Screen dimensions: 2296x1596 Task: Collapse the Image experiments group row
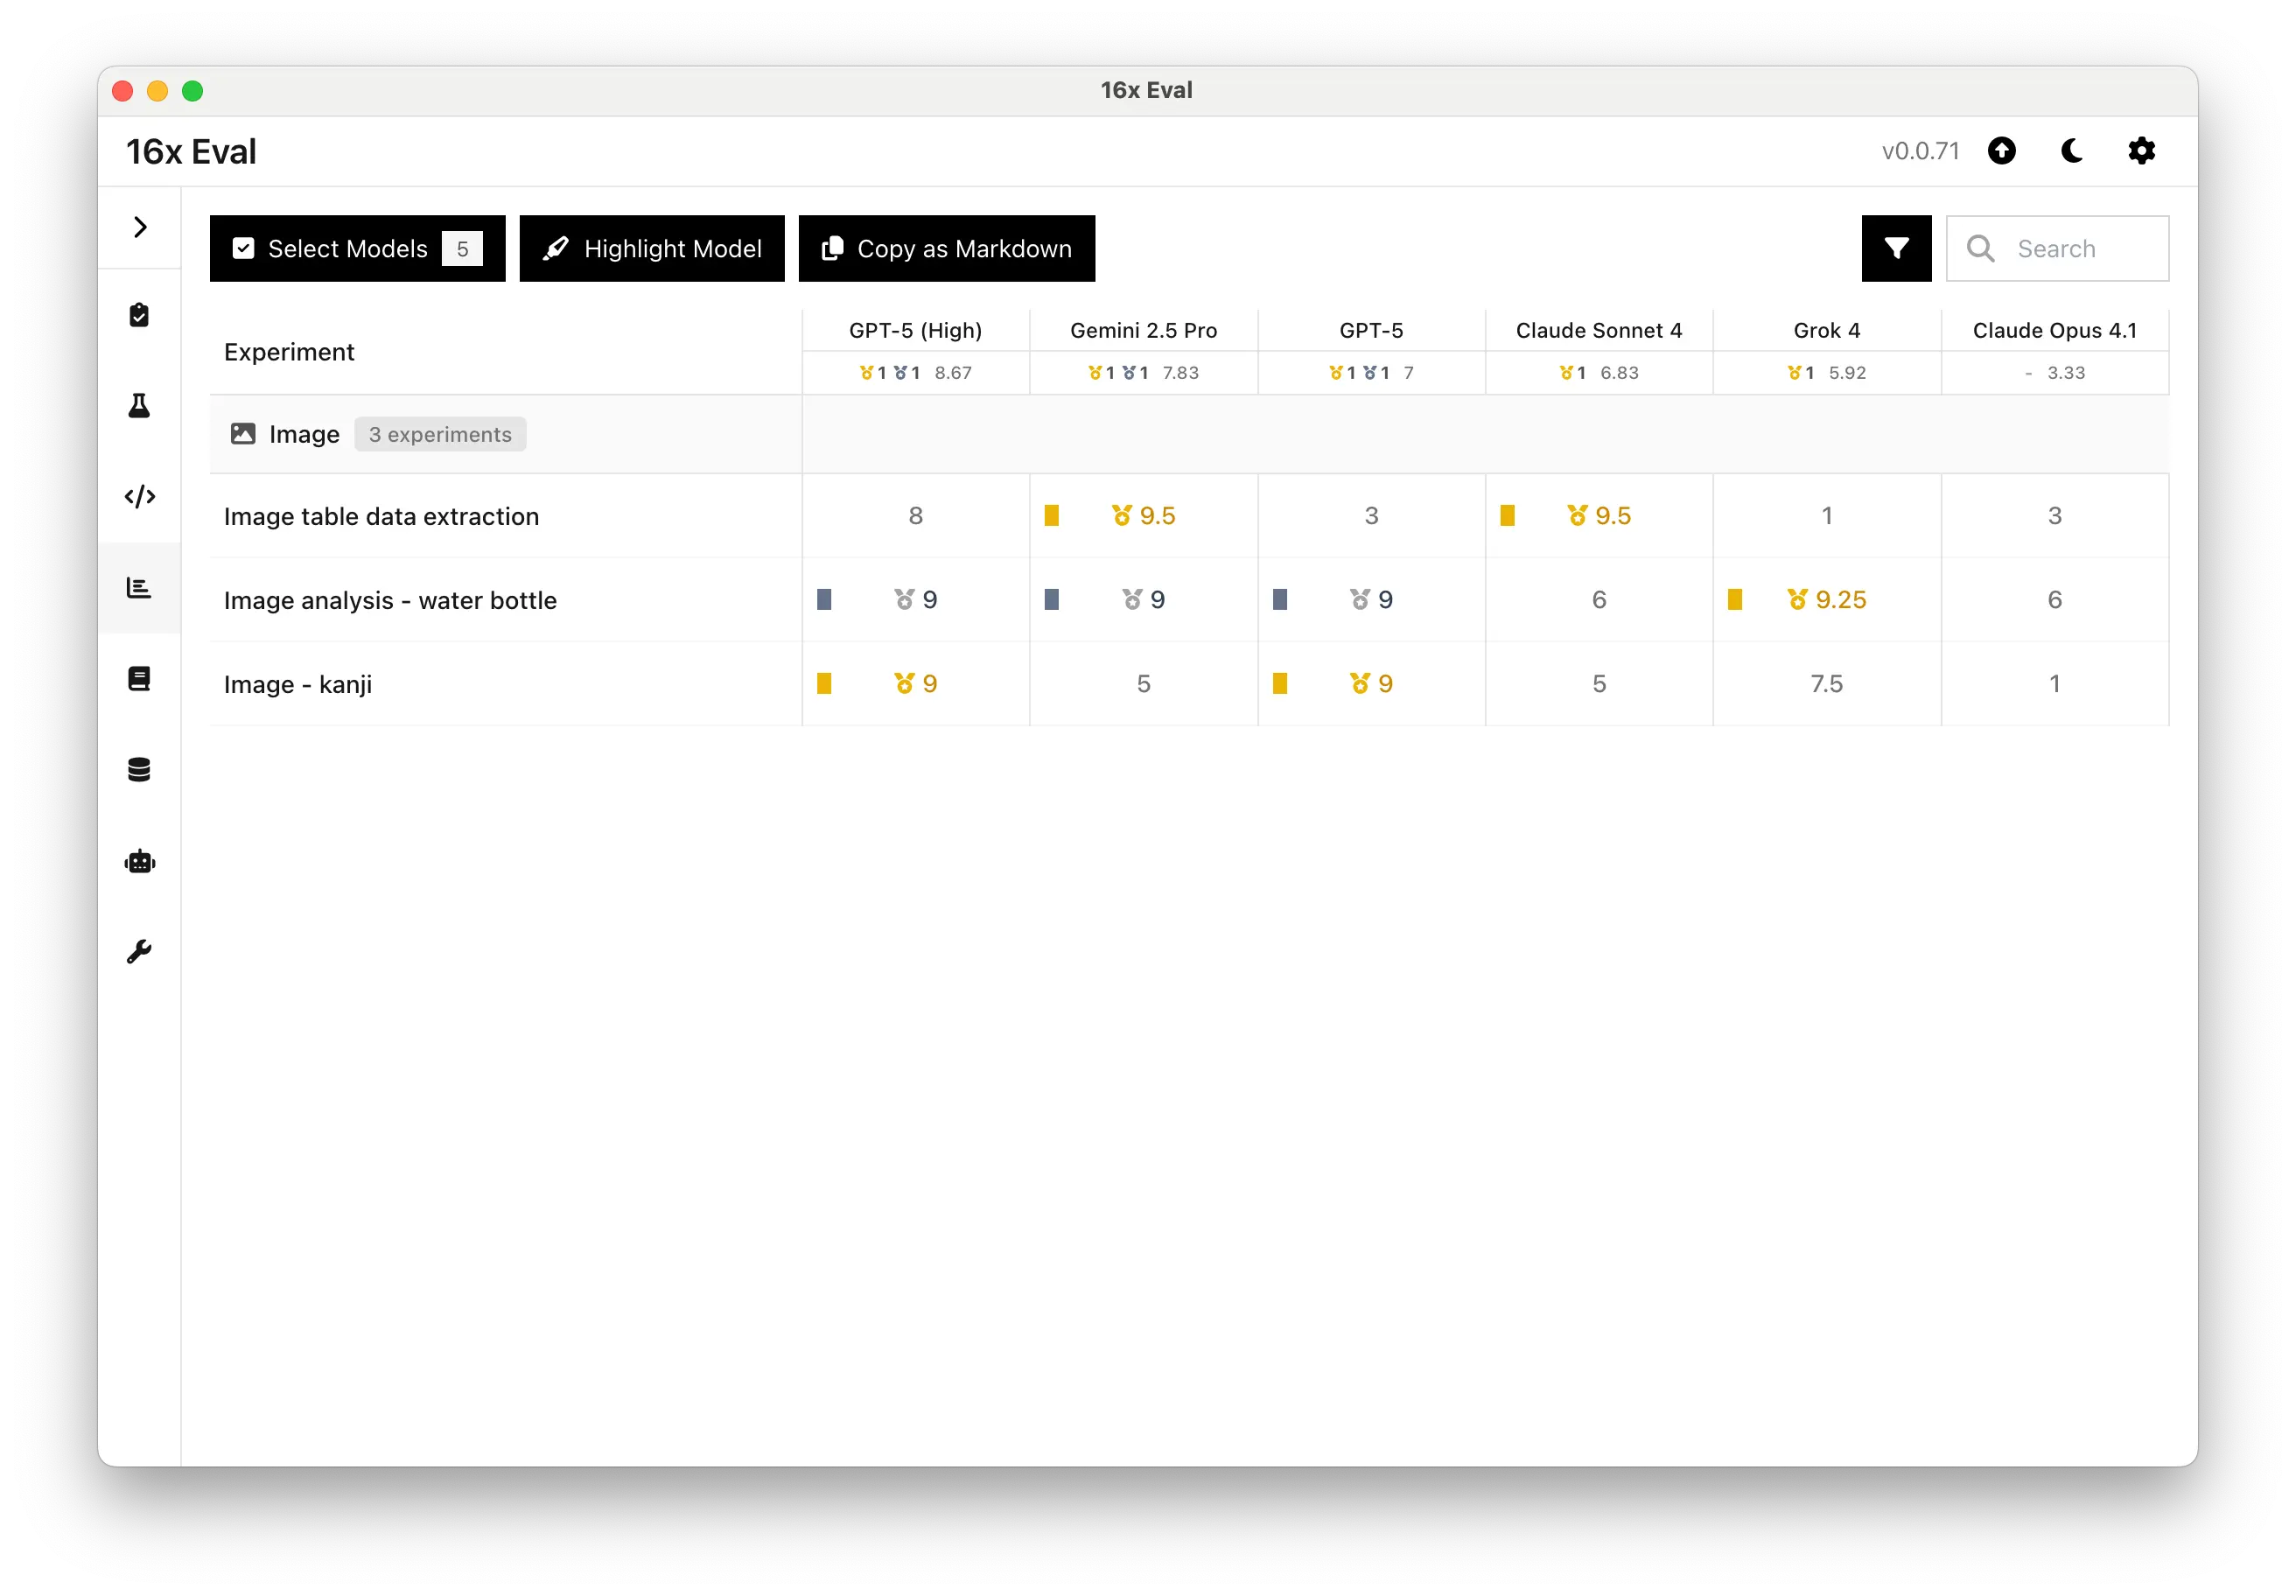click(304, 435)
